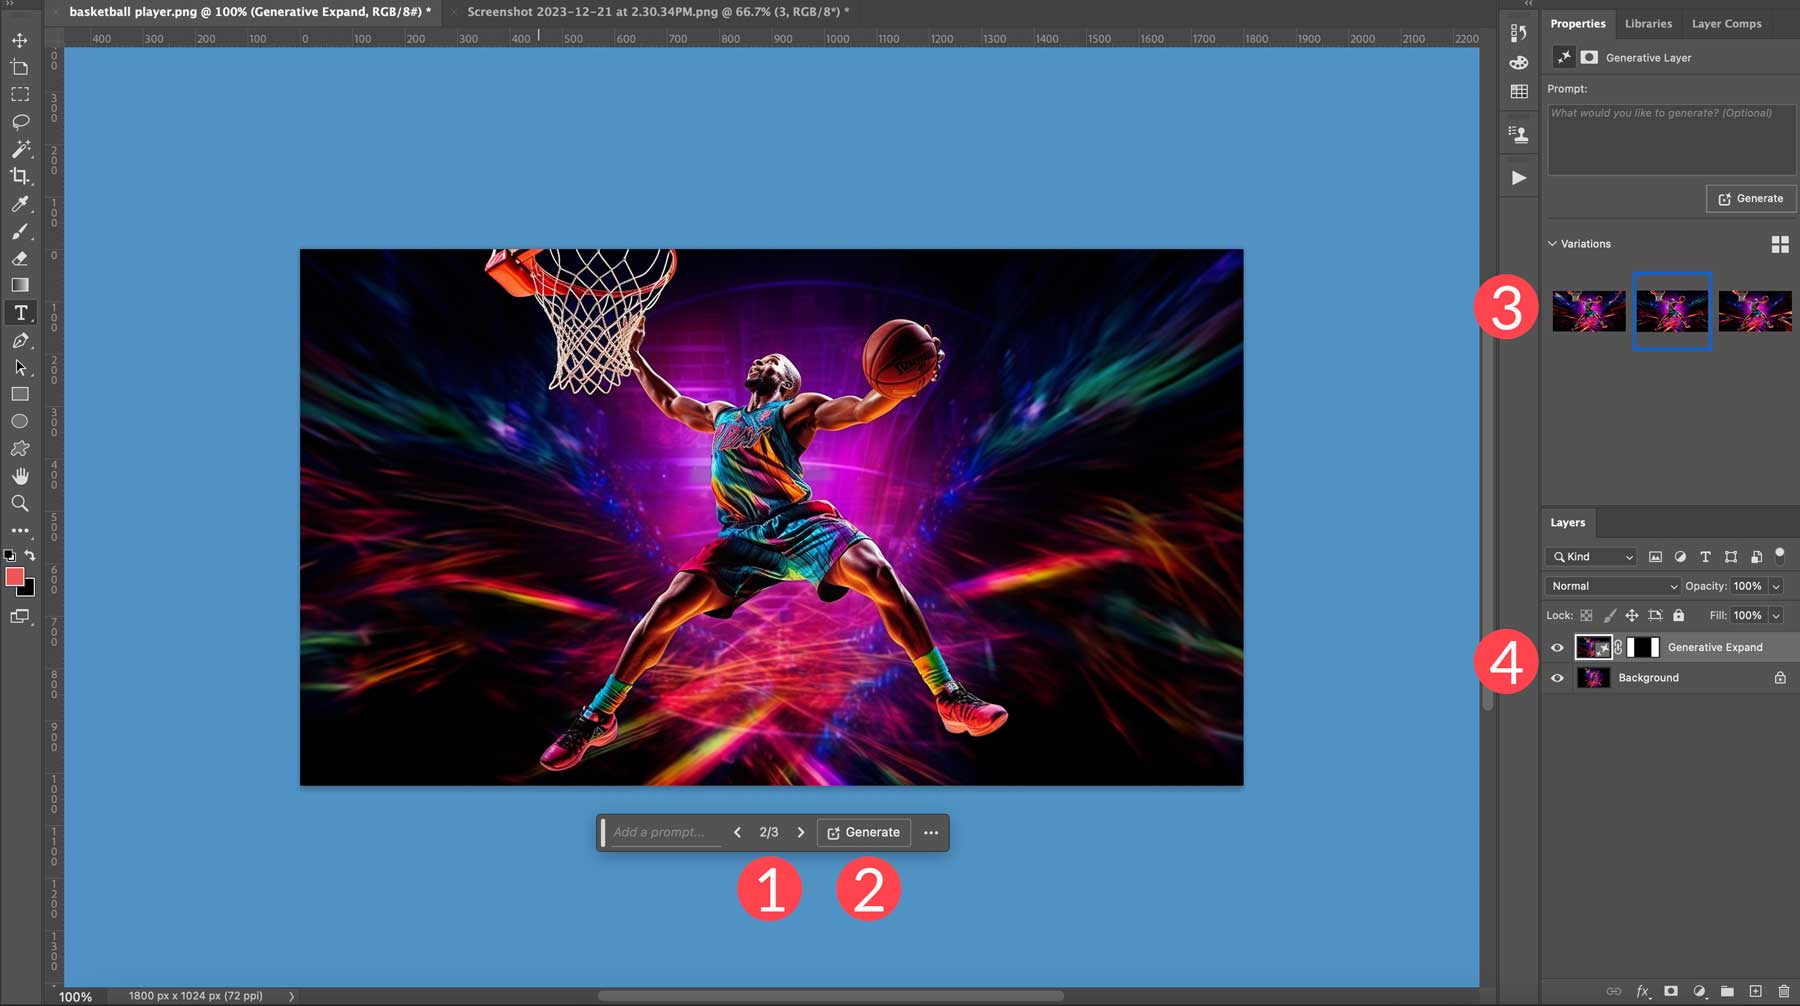
Task: Select the Lasso tool
Action: [20, 122]
